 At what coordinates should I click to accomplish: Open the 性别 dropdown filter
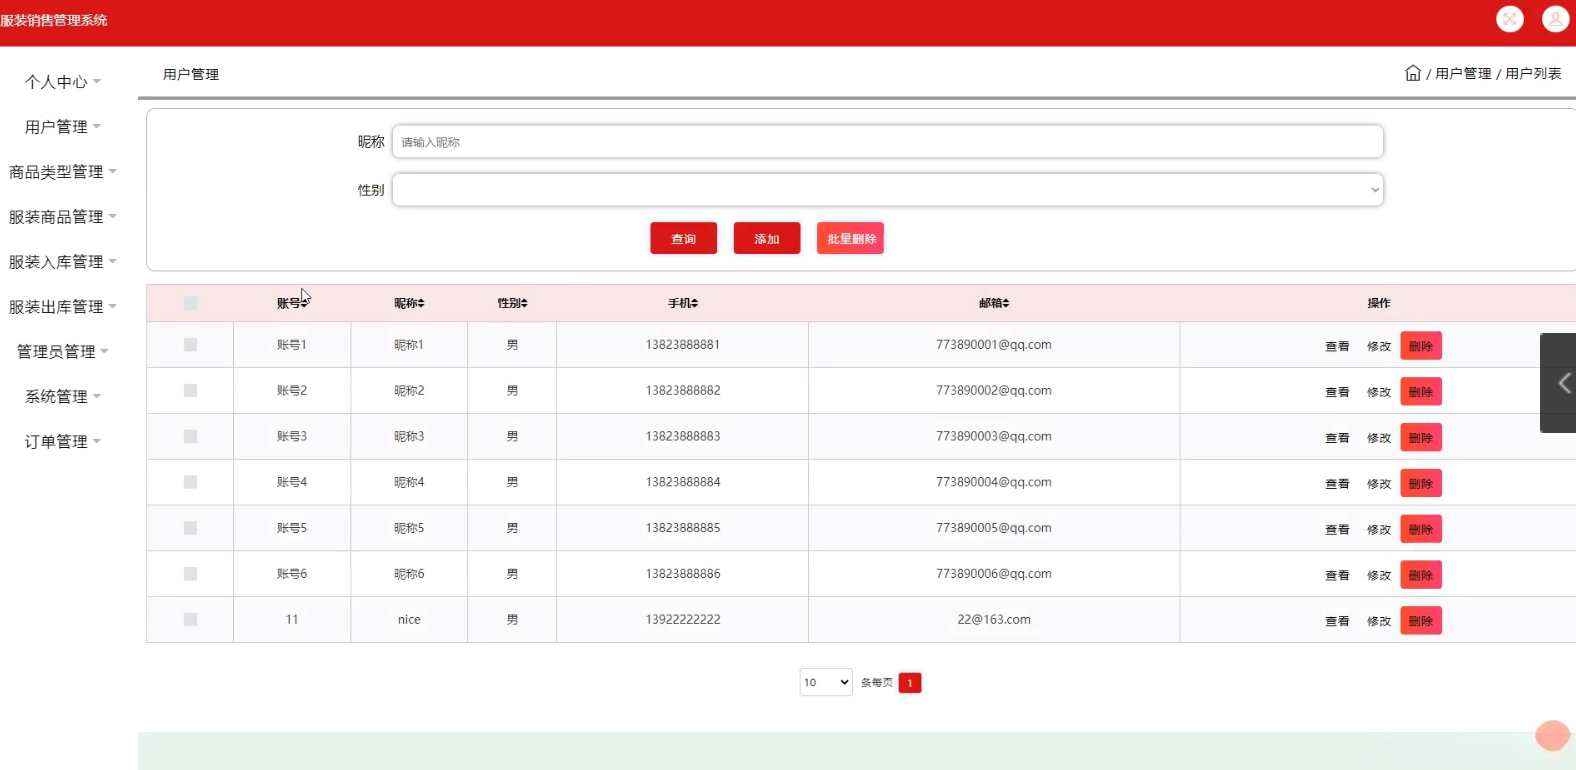[x=887, y=190]
